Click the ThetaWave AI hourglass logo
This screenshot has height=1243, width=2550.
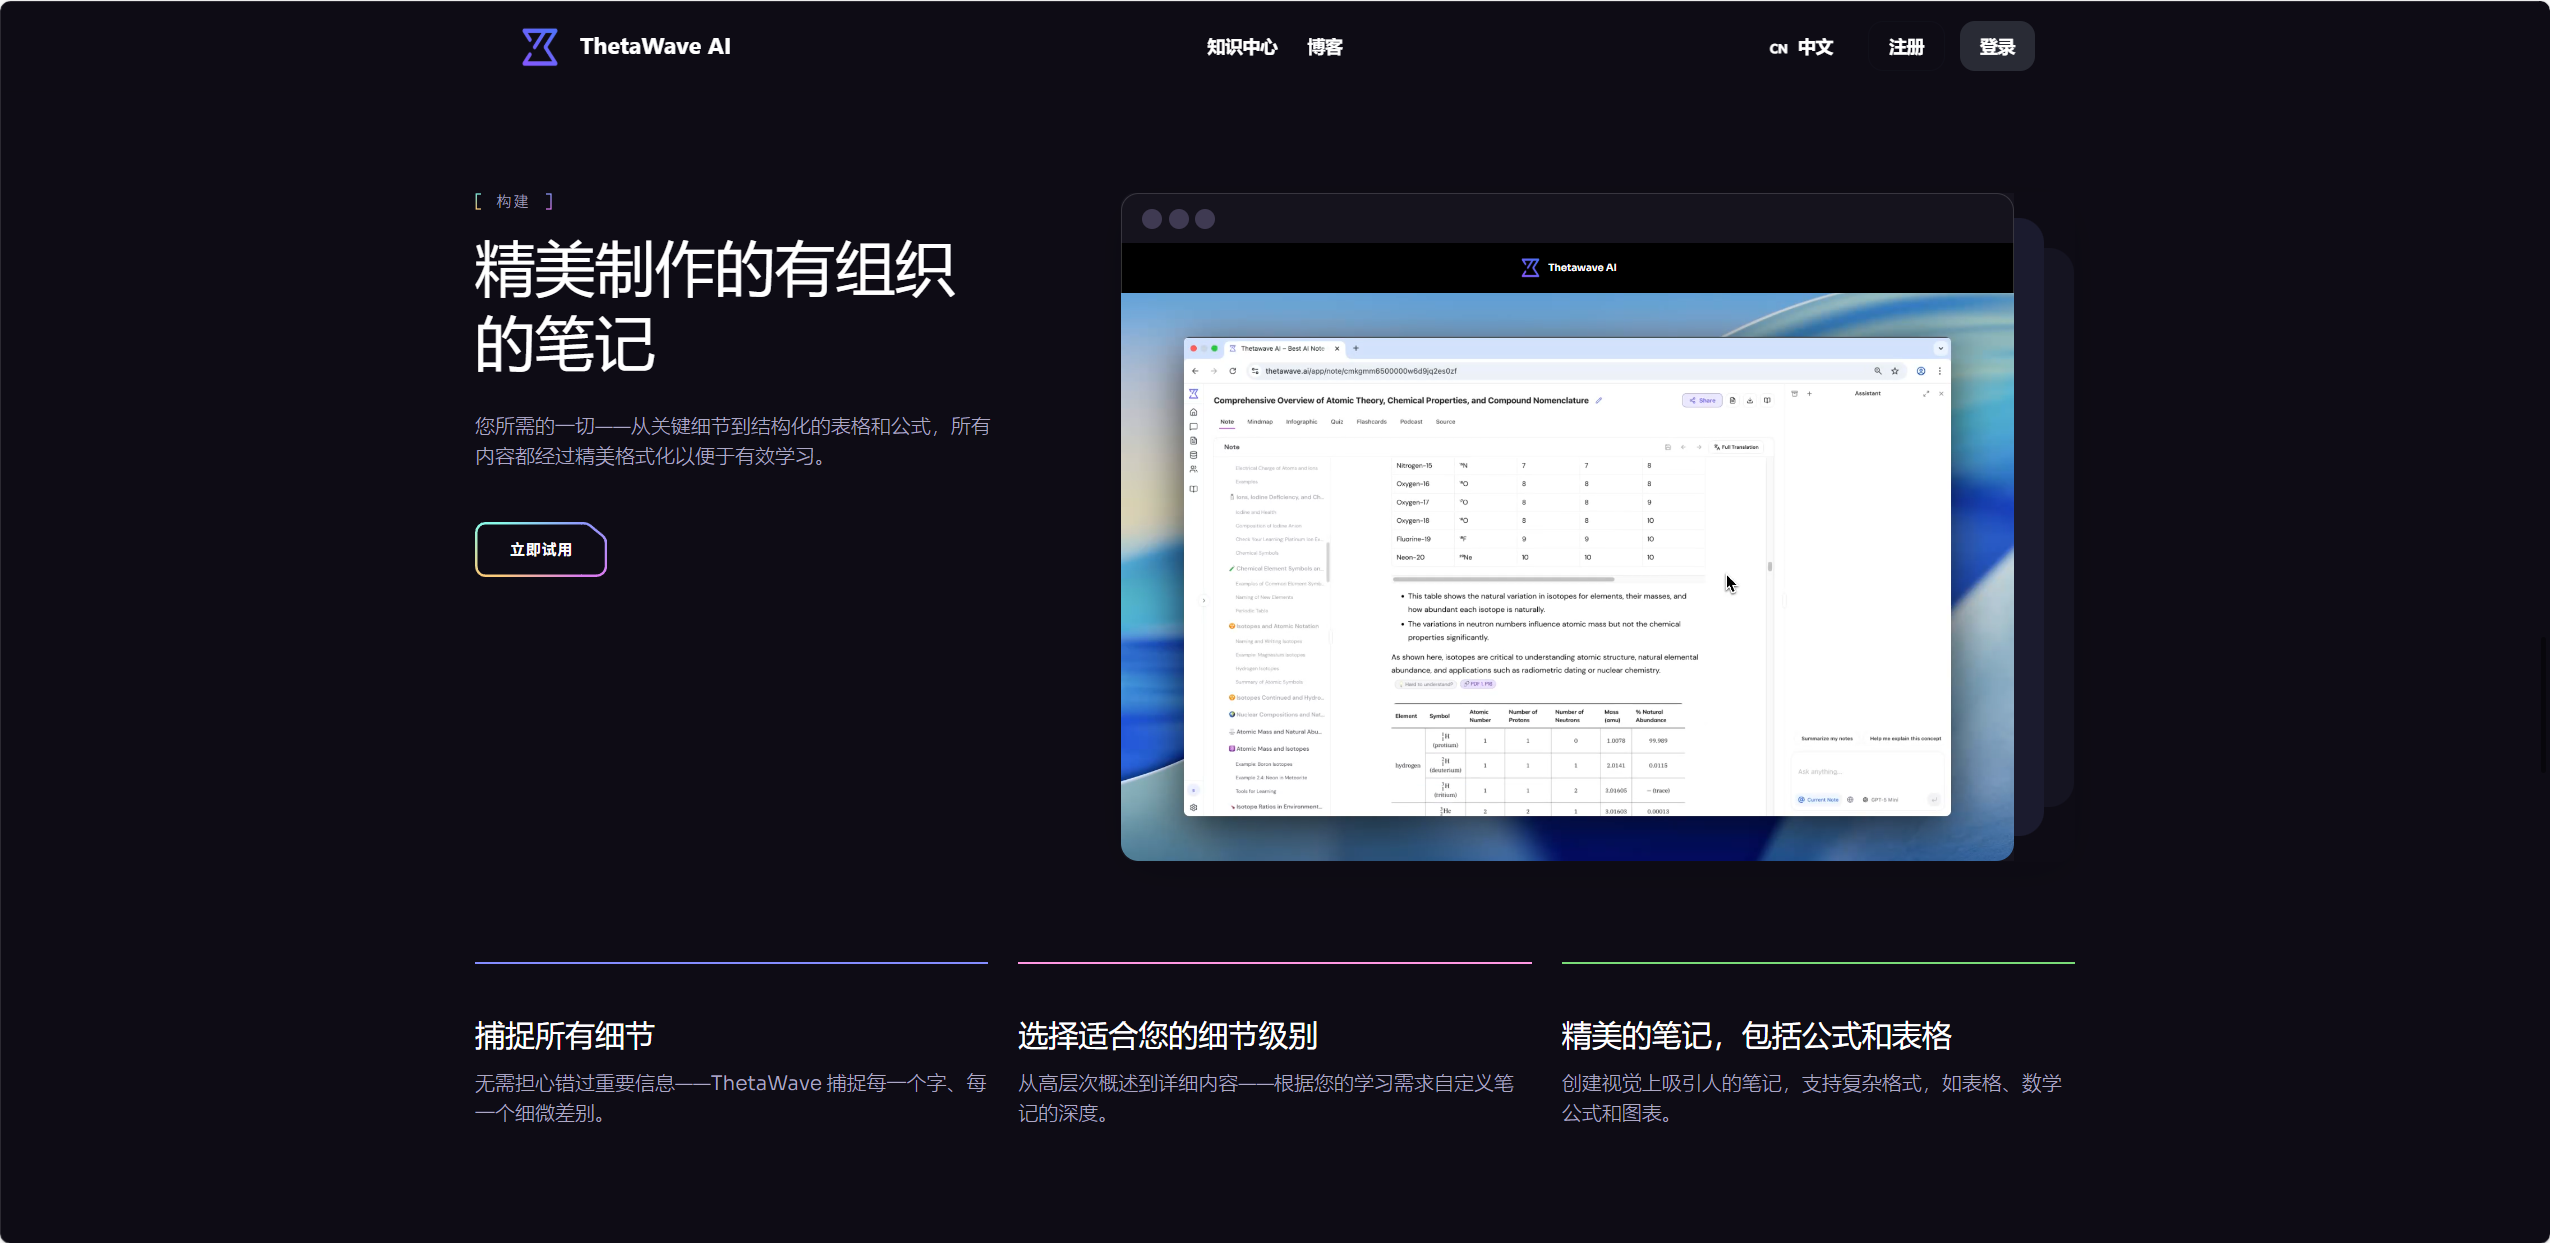[540, 47]
